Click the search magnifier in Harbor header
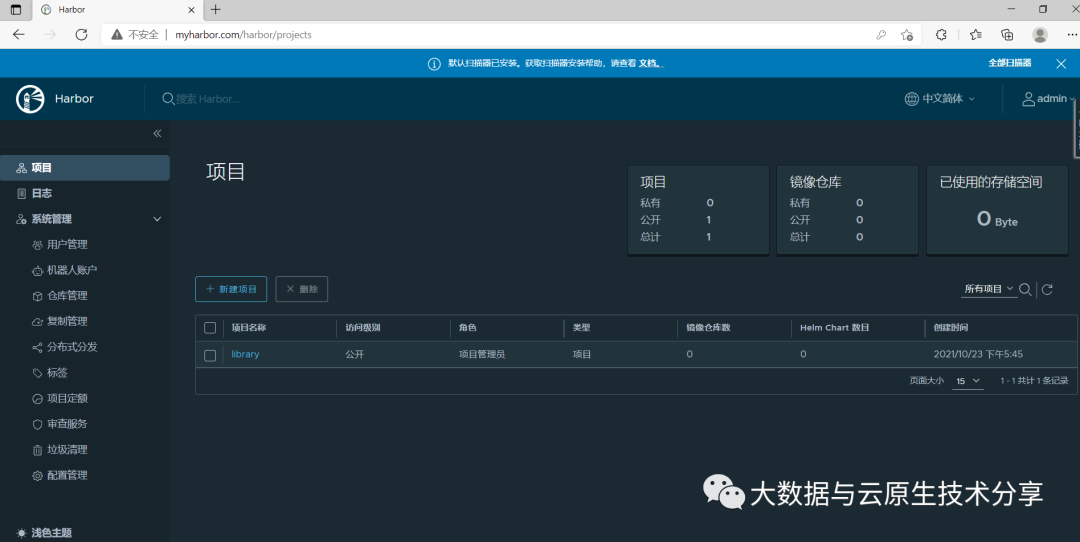Viewport: 1080px width, 542px height. [x=168, y=99]
